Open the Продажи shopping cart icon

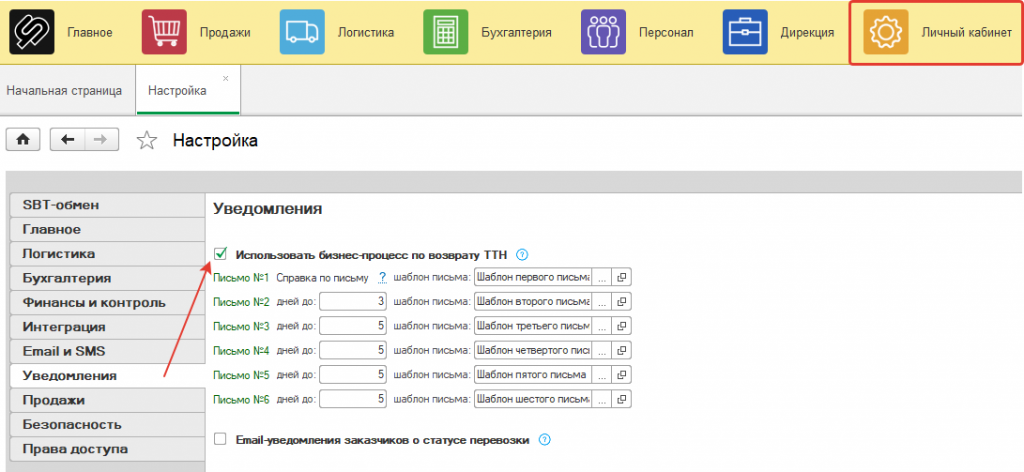tap(164, 32)
